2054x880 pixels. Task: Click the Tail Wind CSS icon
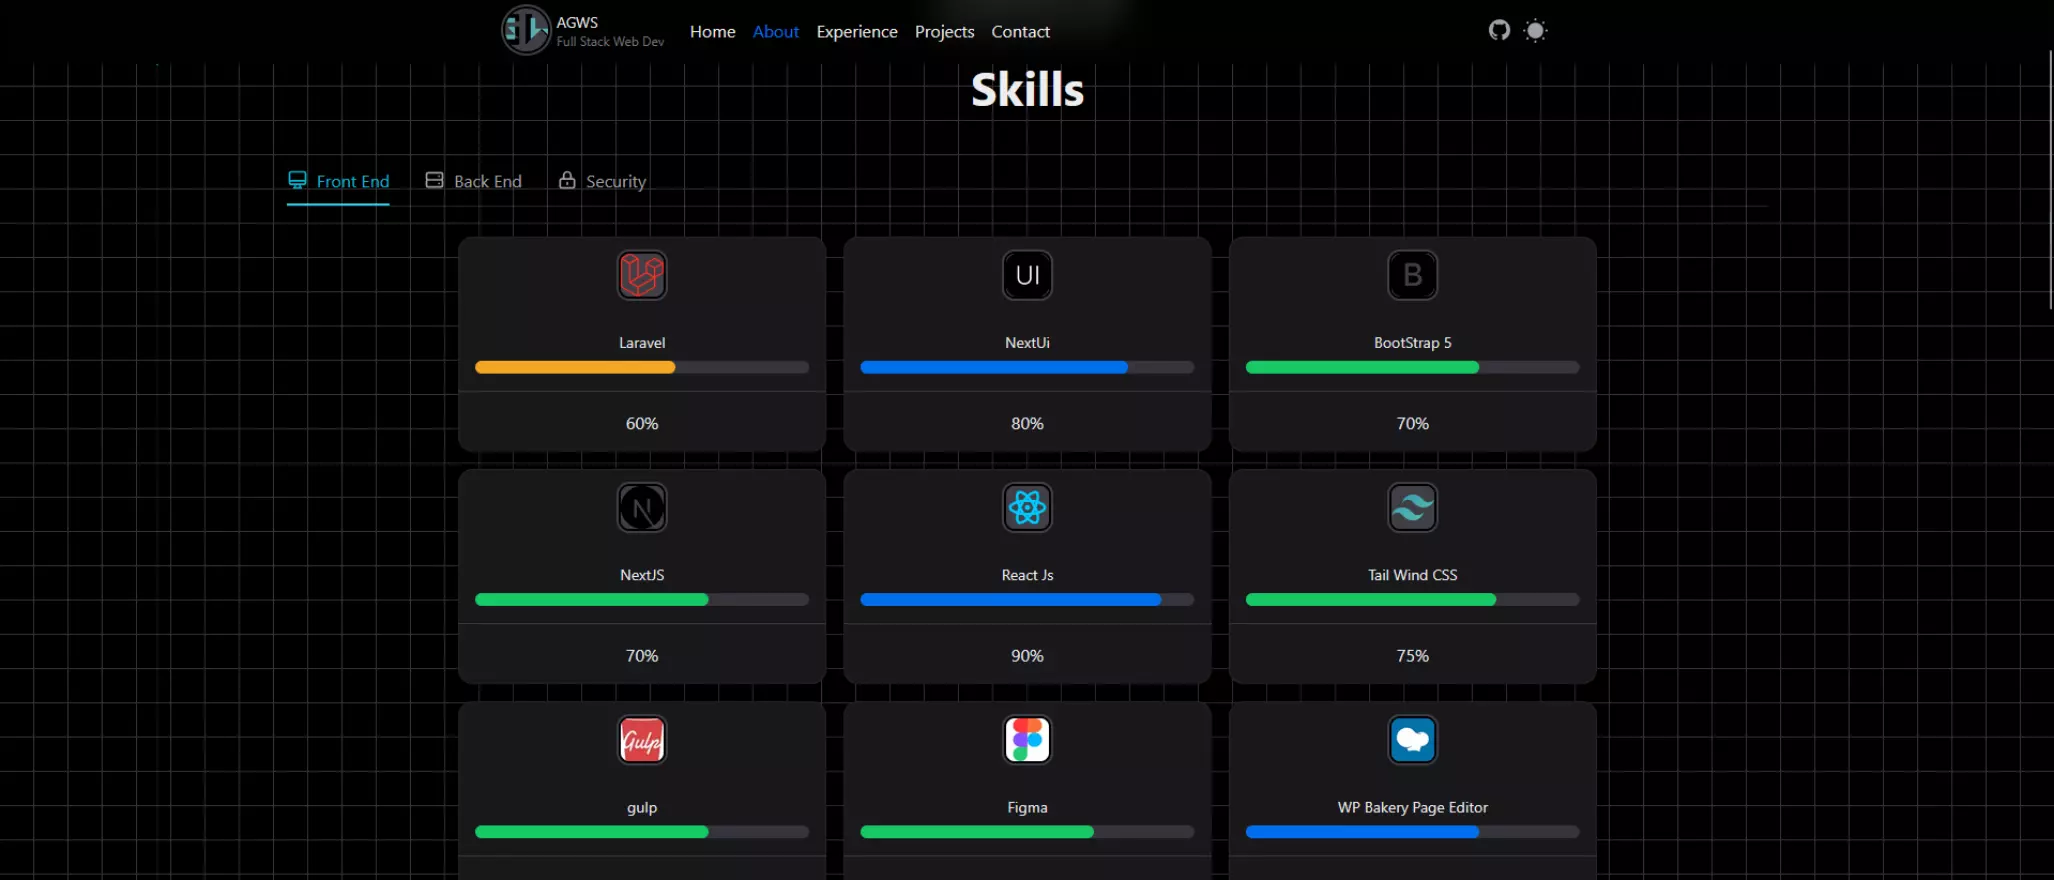(x=1412, y=508)
